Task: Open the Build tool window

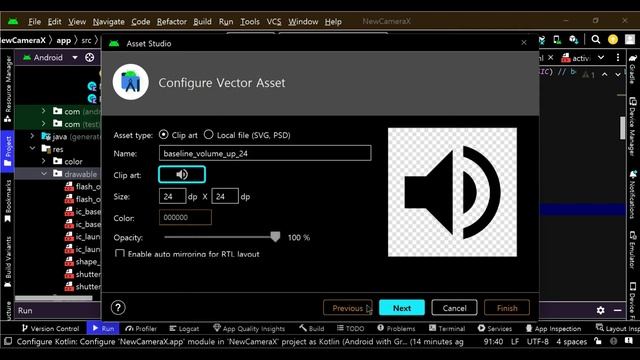Action: (311, 328)
